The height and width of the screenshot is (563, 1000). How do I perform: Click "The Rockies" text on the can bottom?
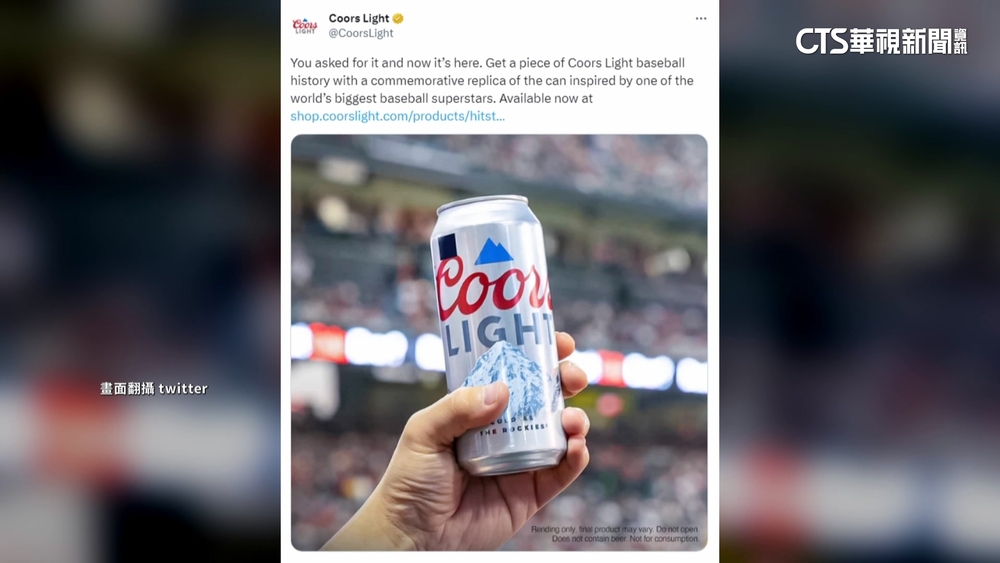click(x=513, y=430)
